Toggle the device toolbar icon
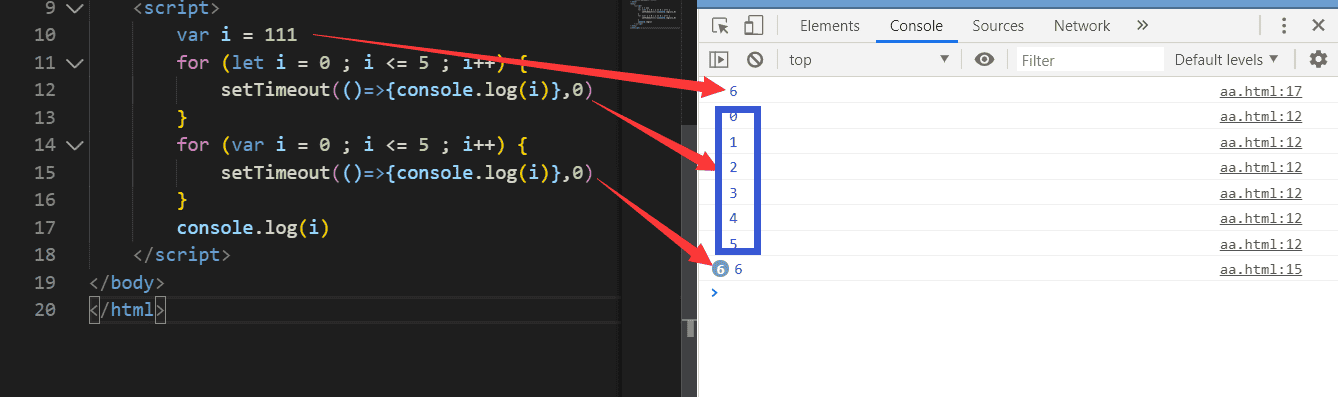The image size is (1338, 397). click(754, 26)
